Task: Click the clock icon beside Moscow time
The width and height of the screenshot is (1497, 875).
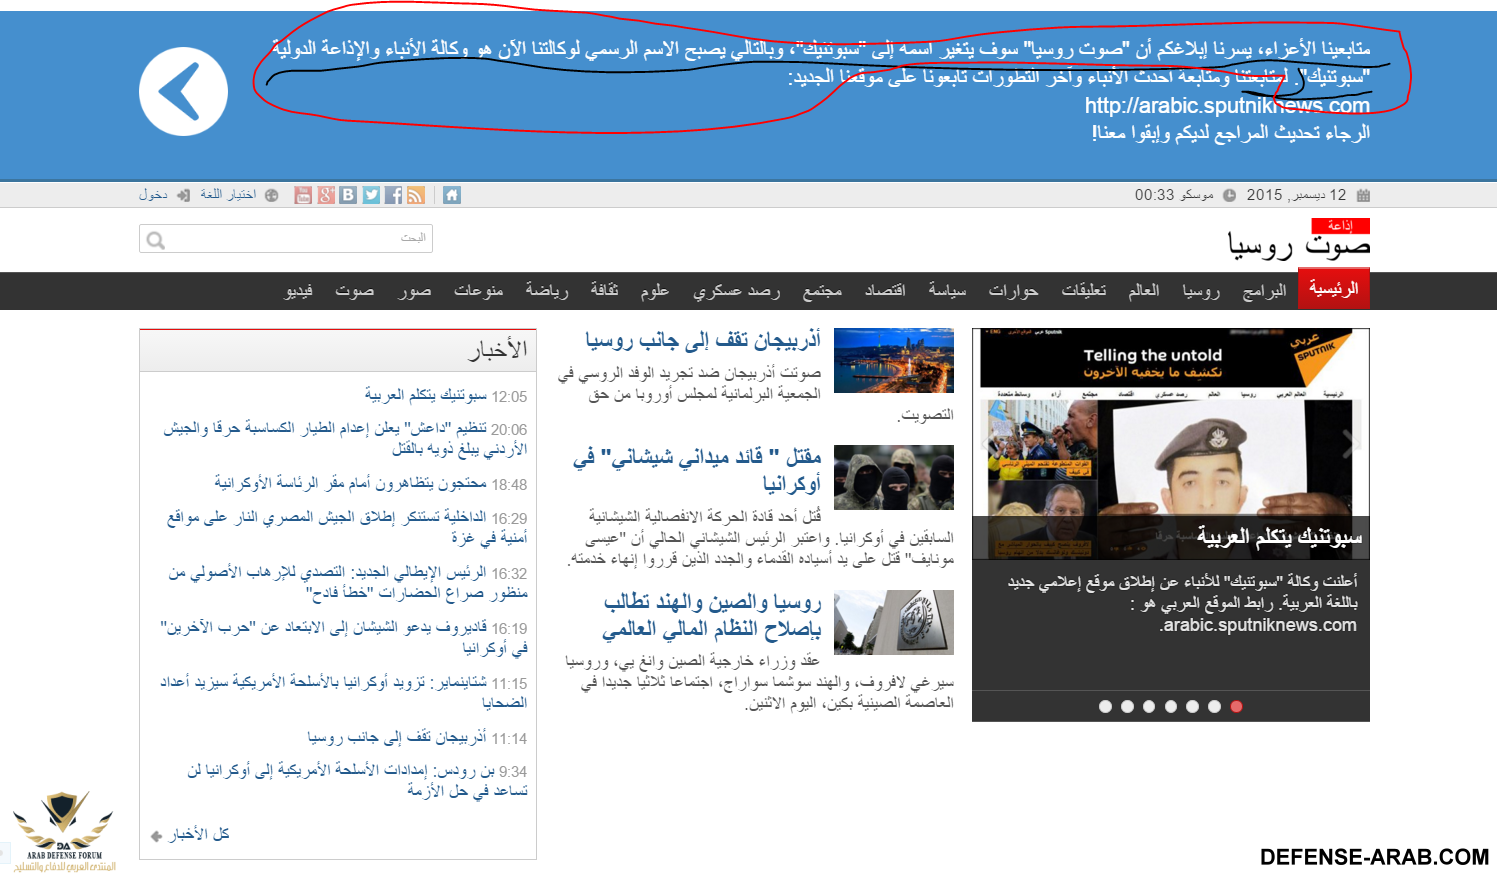Action: tap(1229, 195)
